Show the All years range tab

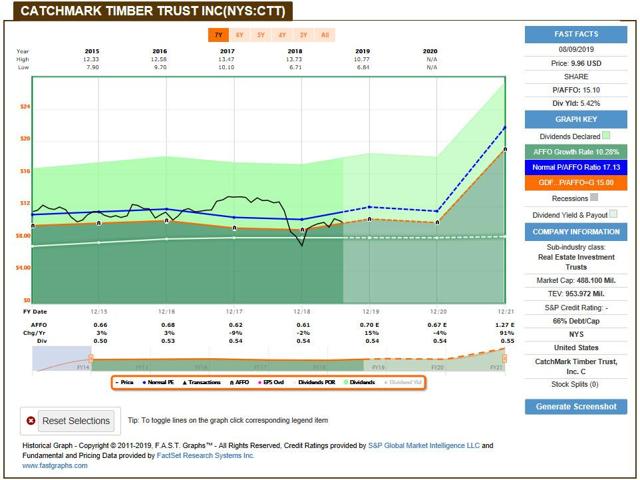(x=325, y=35)
